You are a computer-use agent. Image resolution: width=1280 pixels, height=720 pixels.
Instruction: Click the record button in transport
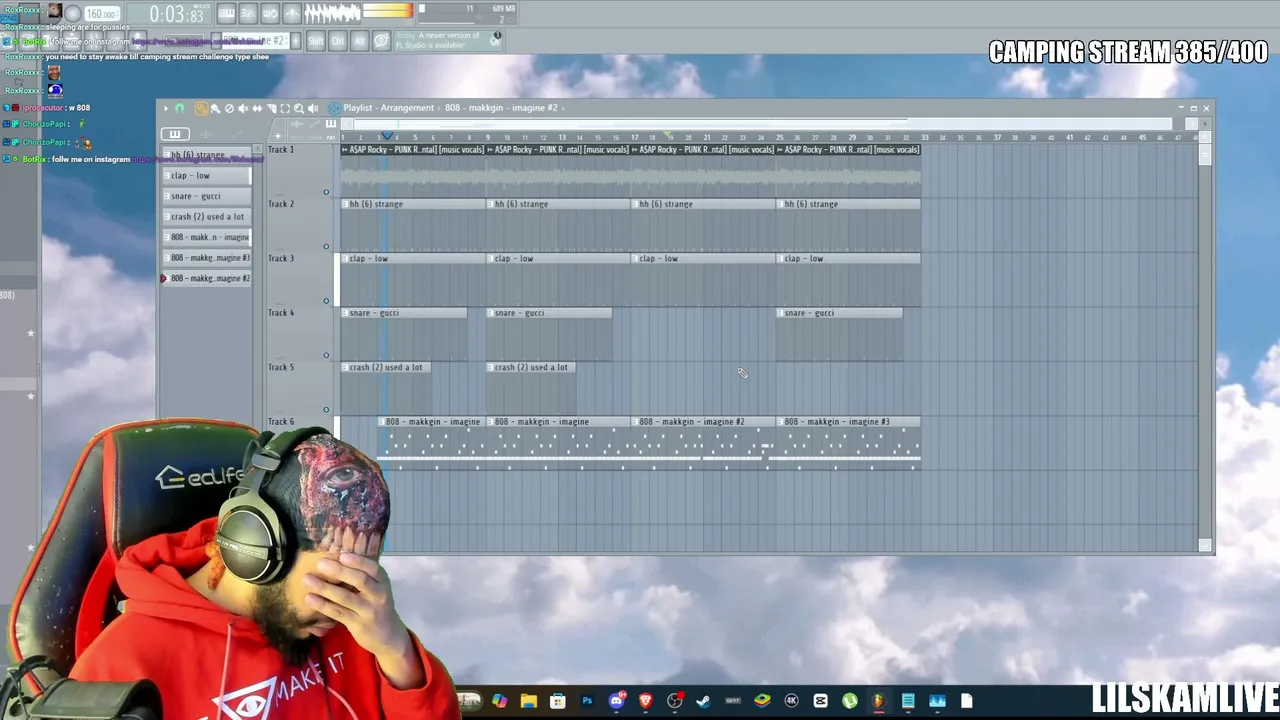73,14
